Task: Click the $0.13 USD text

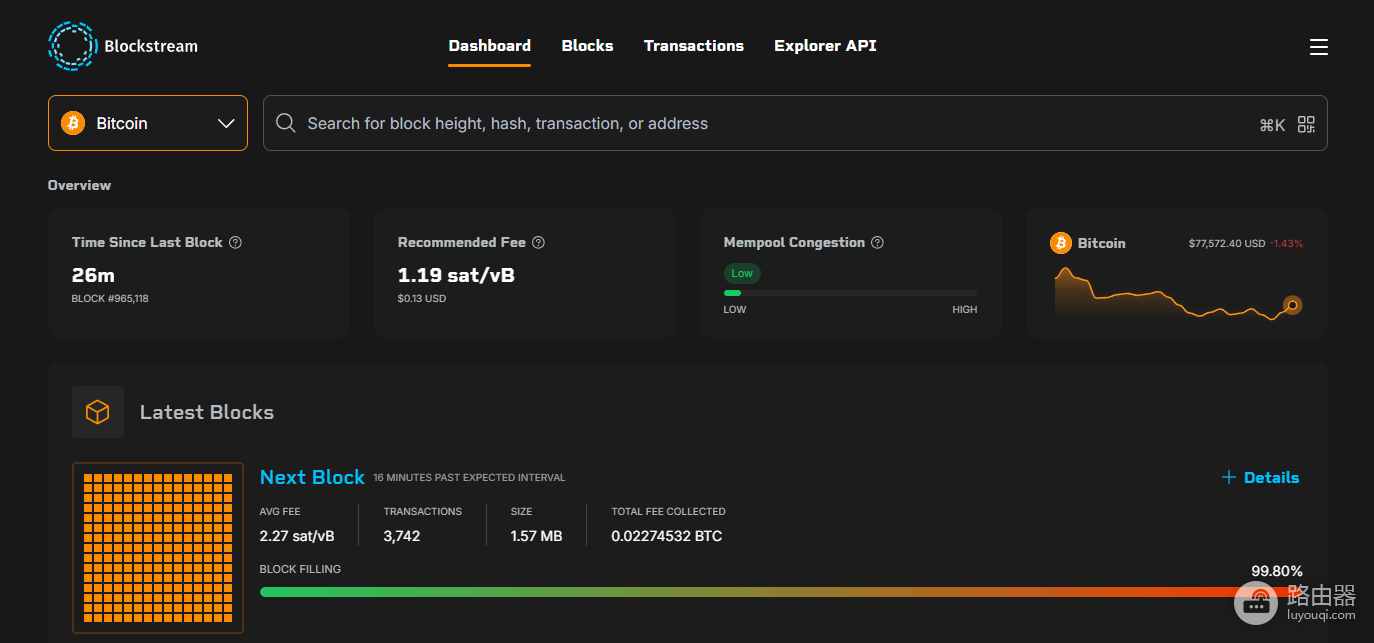Action: (422, 298)
